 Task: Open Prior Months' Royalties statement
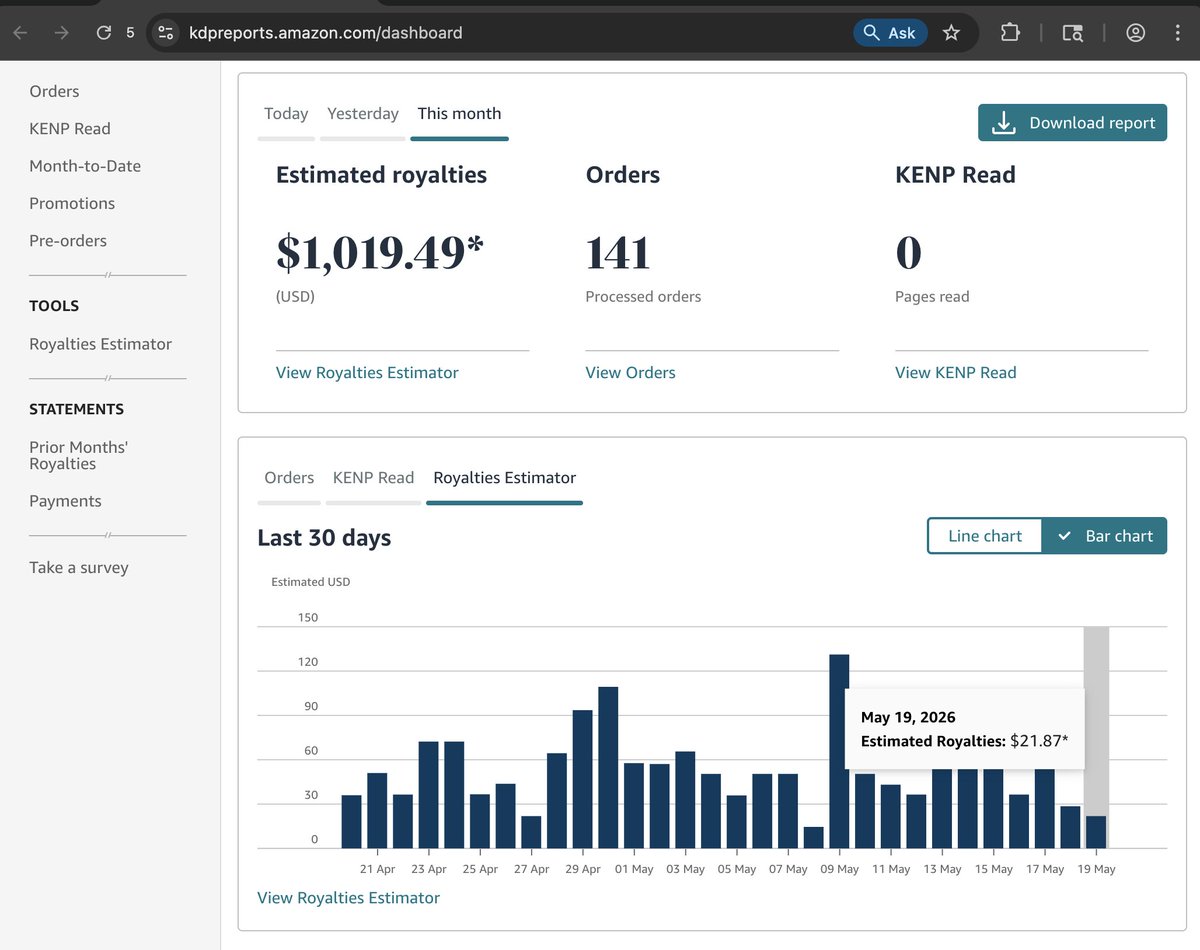[78, 455]
